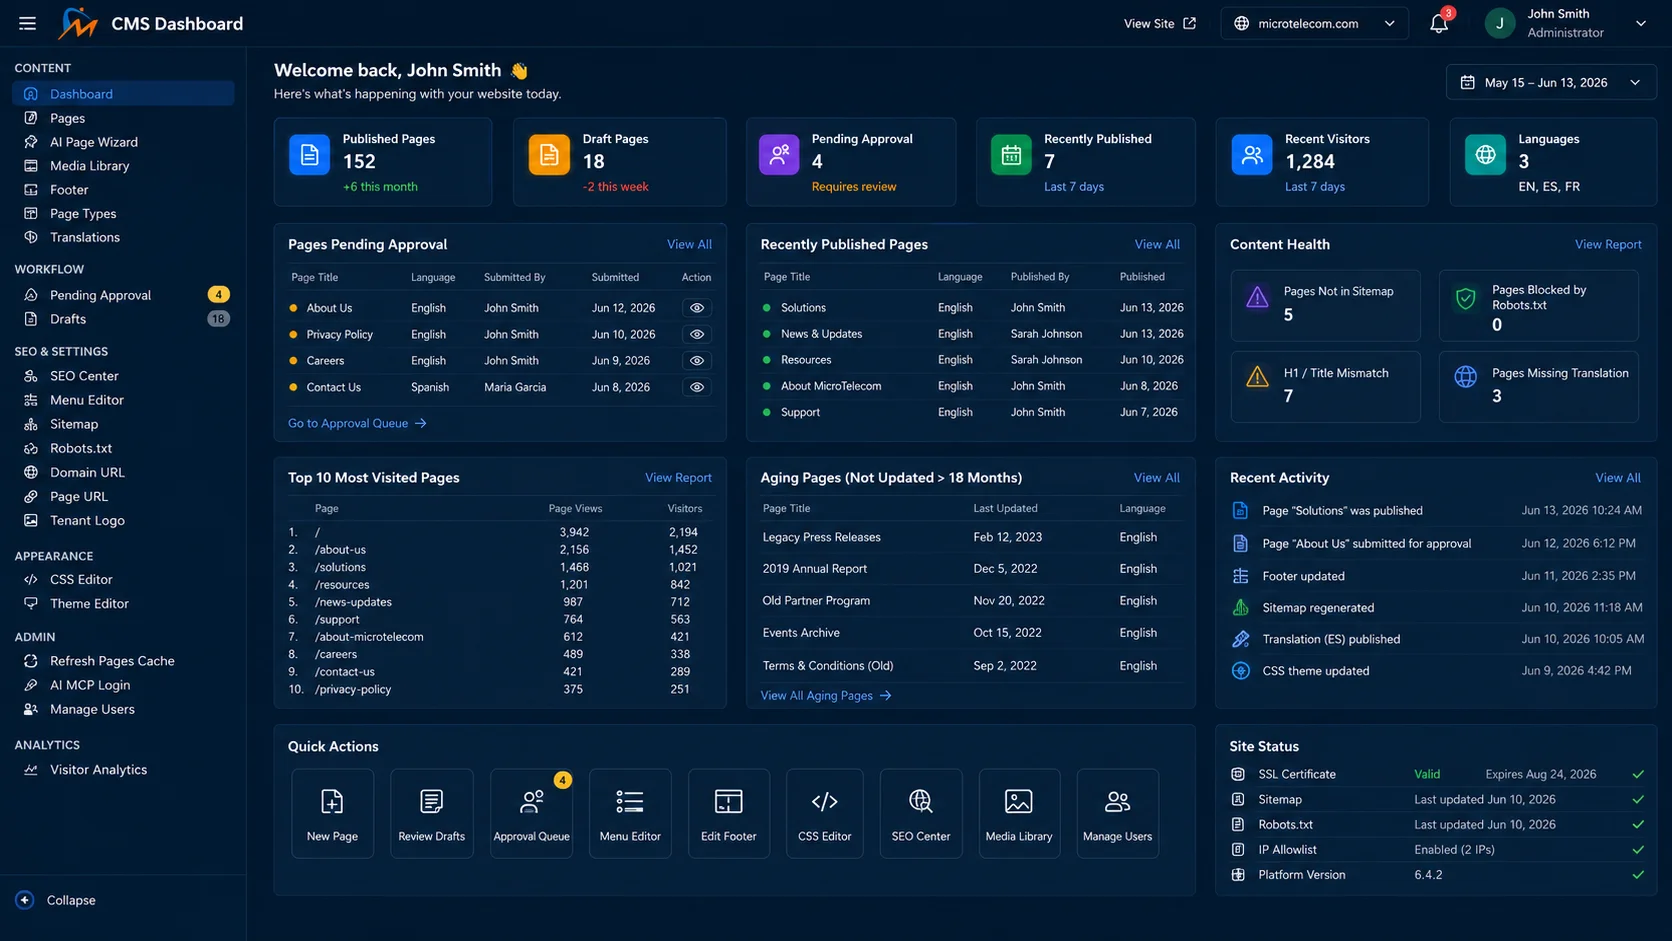Image resolution: width=1672 pixels, height=941 pixels.
Task: Click the Recent Visitors people icon
Action: click(1251, 155)
